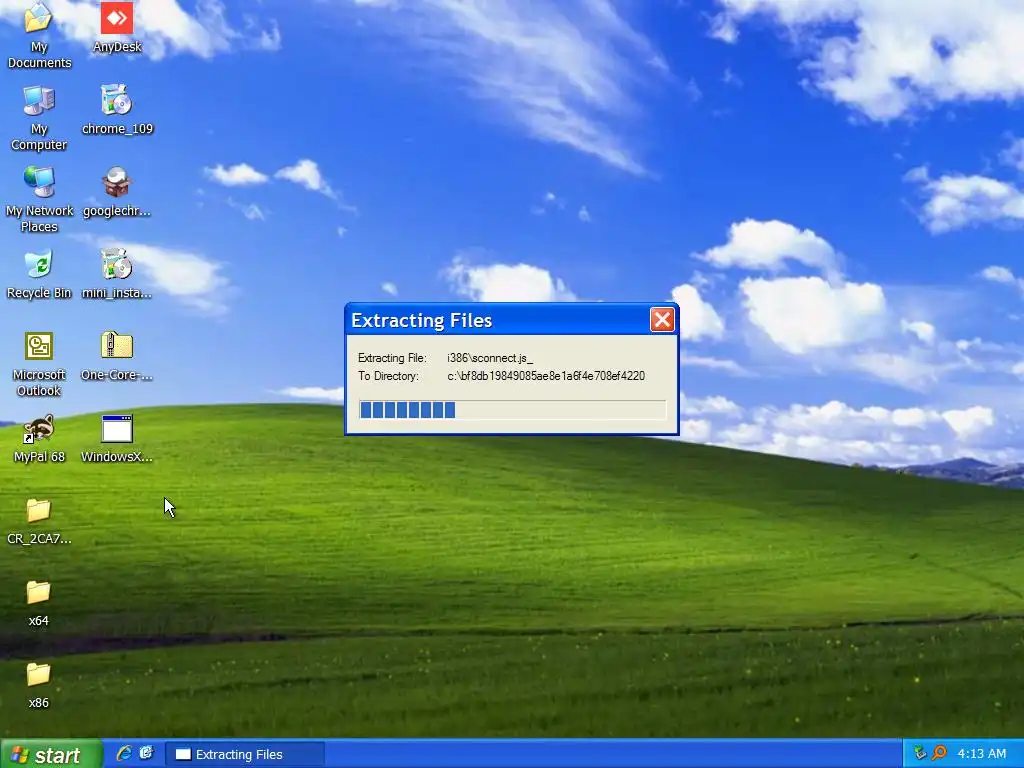Select the My Computer icon
The image size is (1024, 768).
[x=39, y=118]
